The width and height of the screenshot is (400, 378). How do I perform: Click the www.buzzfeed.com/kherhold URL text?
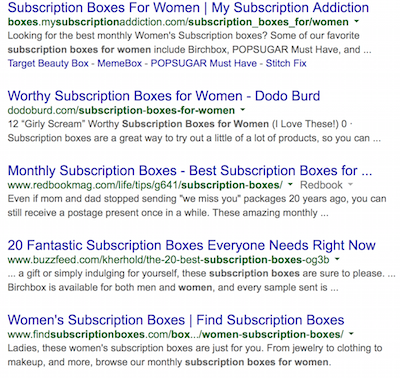pos(168,259)
